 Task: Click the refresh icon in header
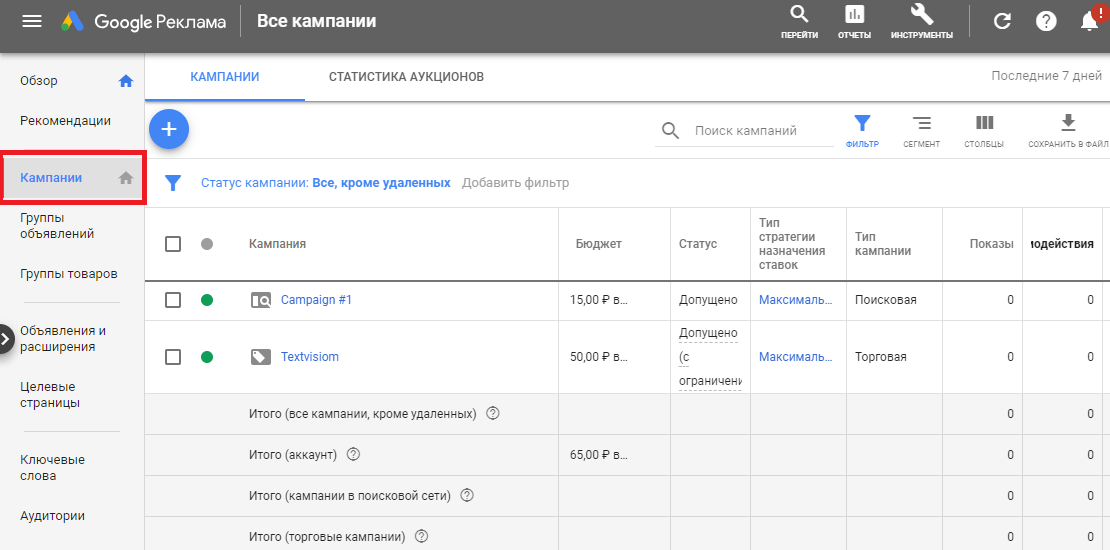(1002, 21)
